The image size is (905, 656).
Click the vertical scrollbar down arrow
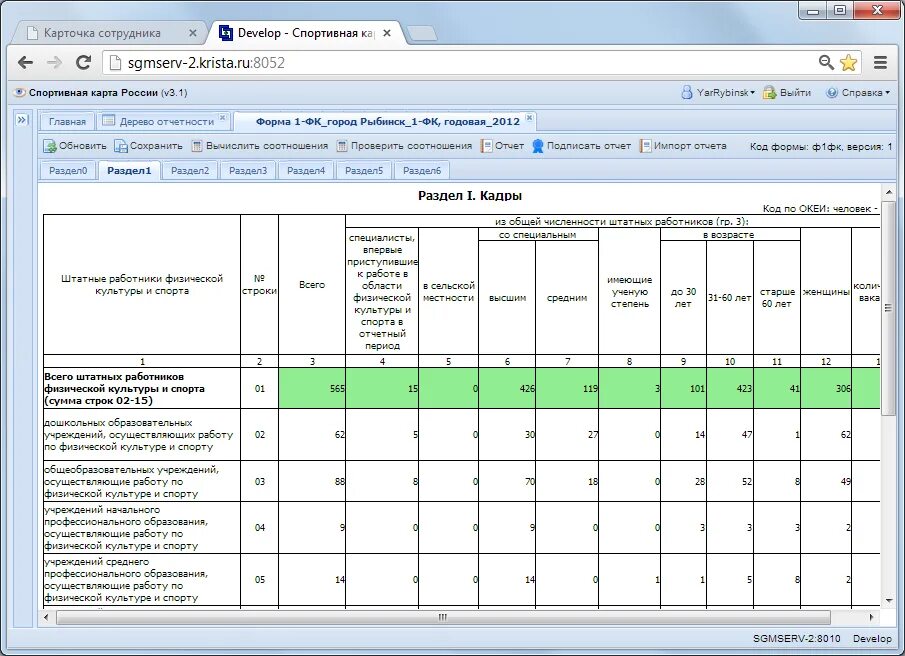(889, 601)
